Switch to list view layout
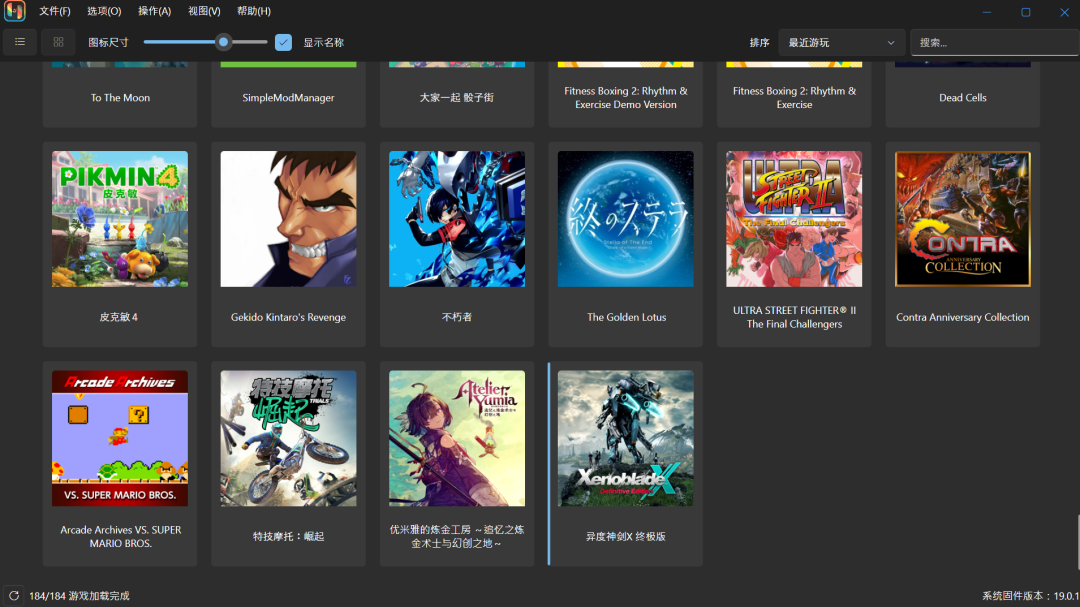This screenshot has height=607, width=1080. click(x=20, y=42)
